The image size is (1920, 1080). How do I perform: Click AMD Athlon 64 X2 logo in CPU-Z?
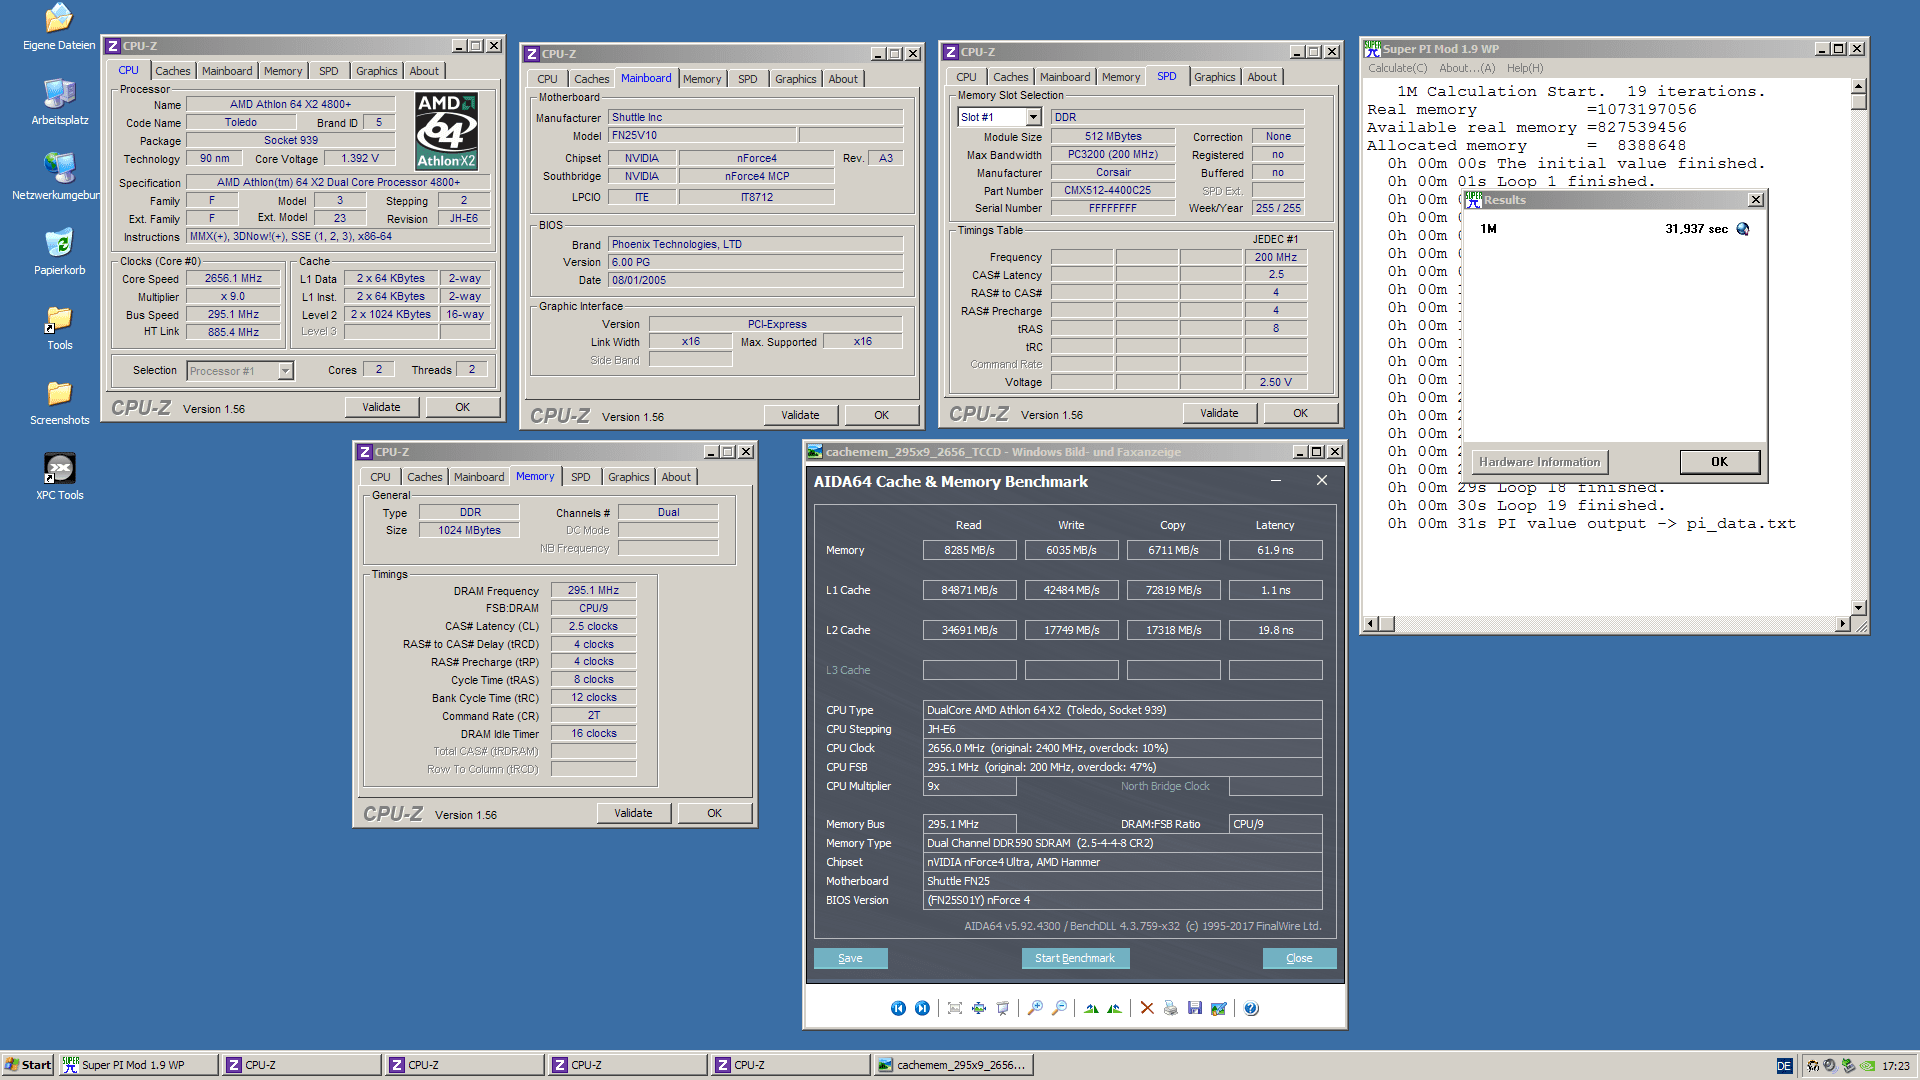(x=446, y=131)
